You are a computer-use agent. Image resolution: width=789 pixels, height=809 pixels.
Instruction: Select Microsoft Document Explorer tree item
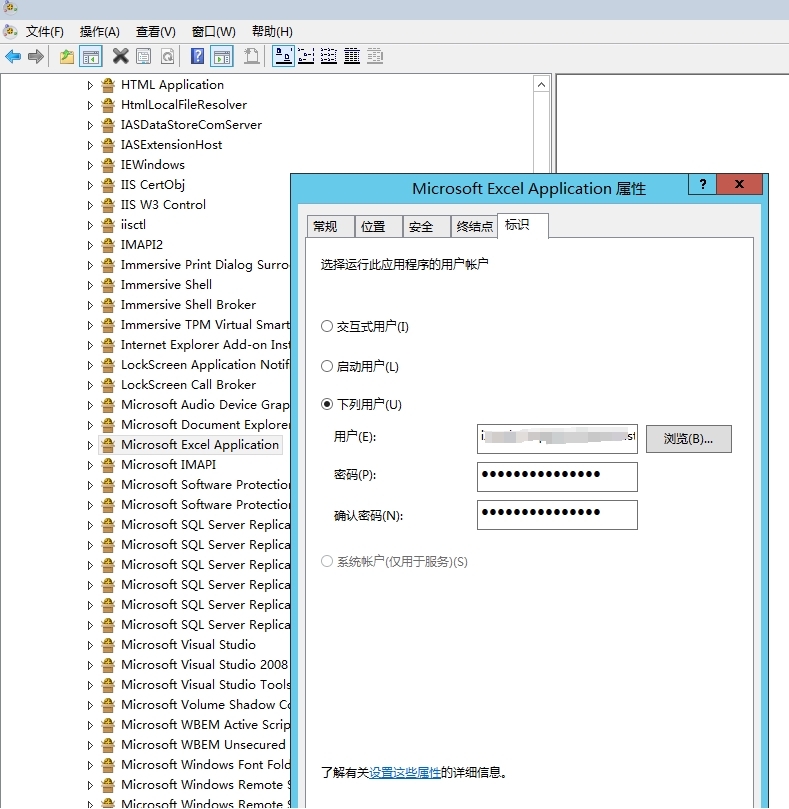(x=205, y=425)
